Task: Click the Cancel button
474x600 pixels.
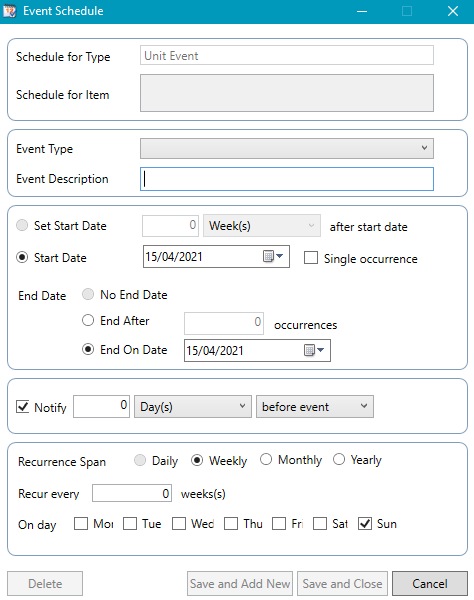Action: (430, 584)
